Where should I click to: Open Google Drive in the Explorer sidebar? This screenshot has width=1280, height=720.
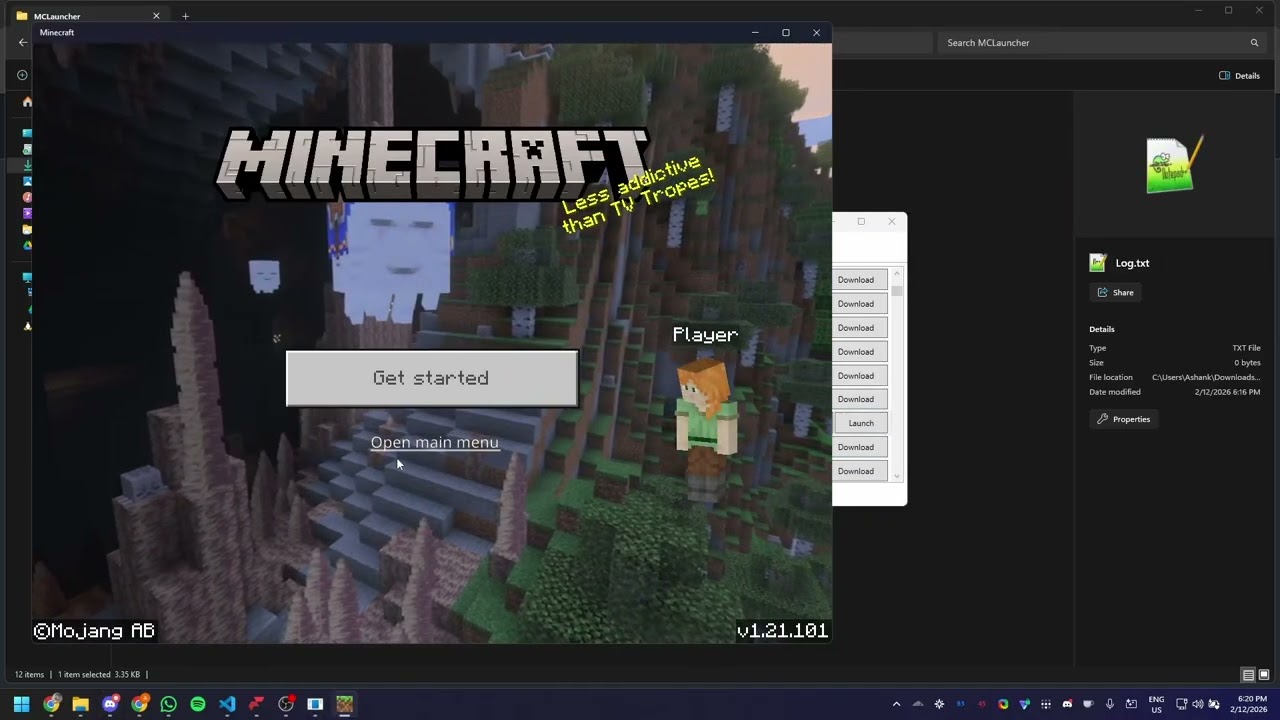[27, 245]
